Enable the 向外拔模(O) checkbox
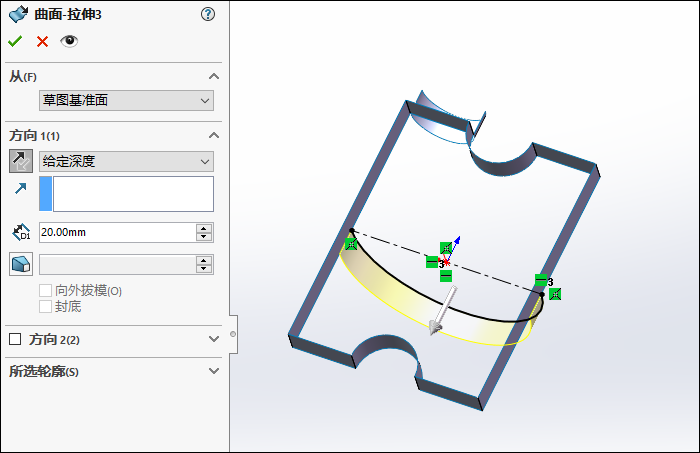Viewport: 700px width, 453px height. 46,291
